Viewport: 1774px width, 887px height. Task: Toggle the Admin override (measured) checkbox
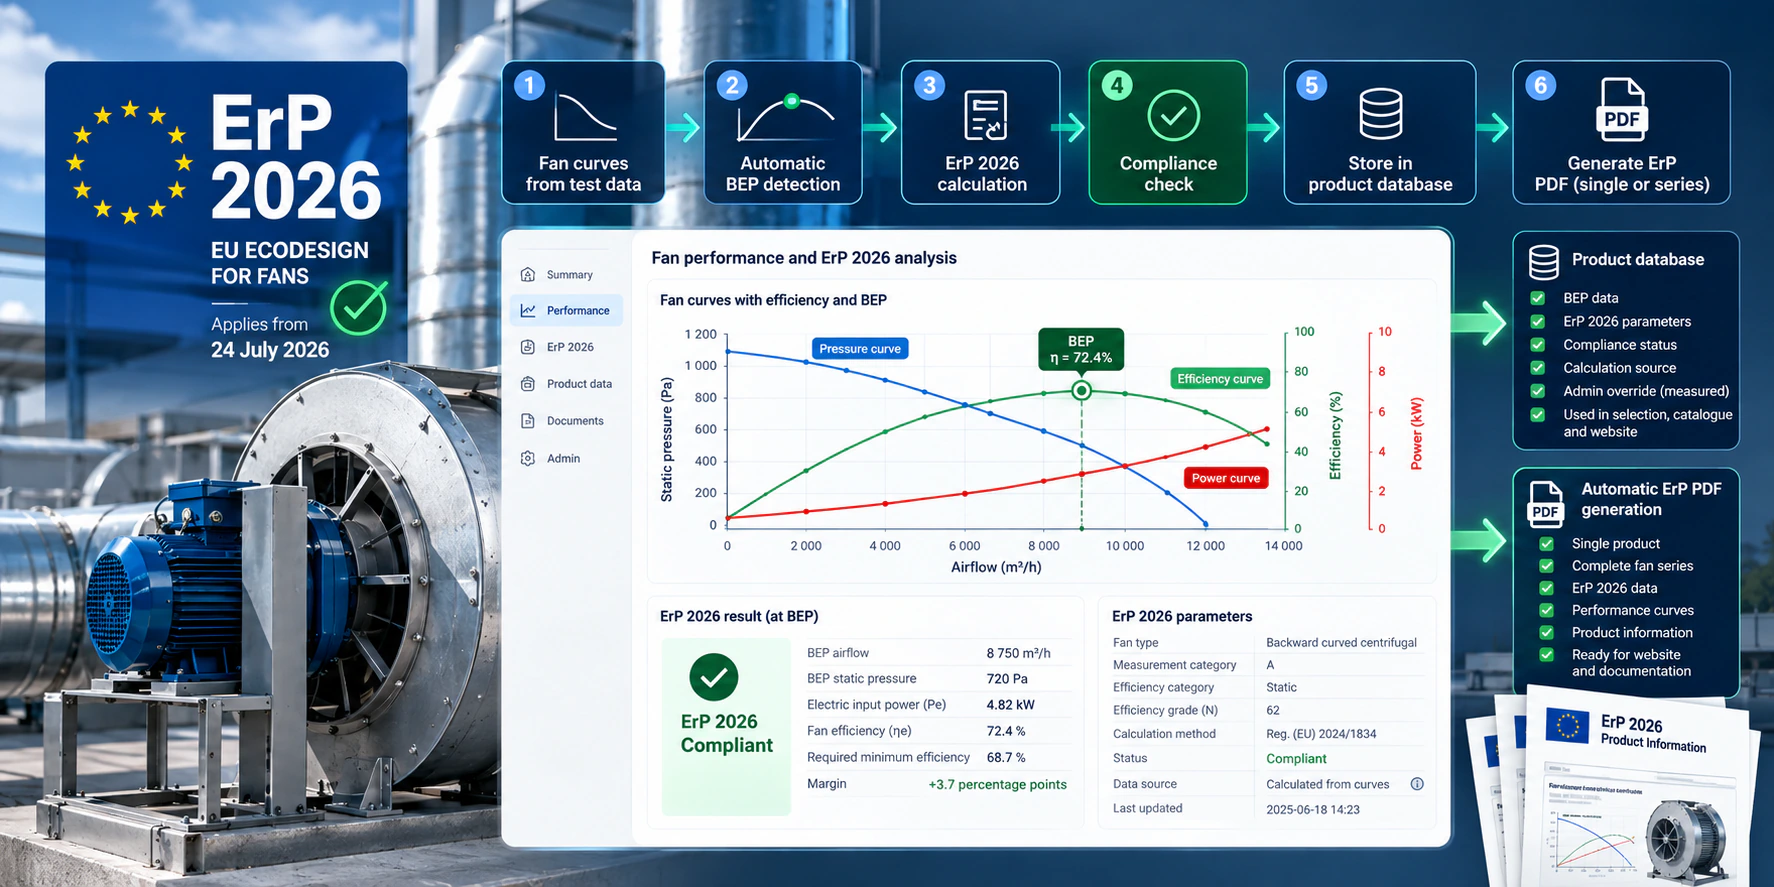tap(1538, 391)
